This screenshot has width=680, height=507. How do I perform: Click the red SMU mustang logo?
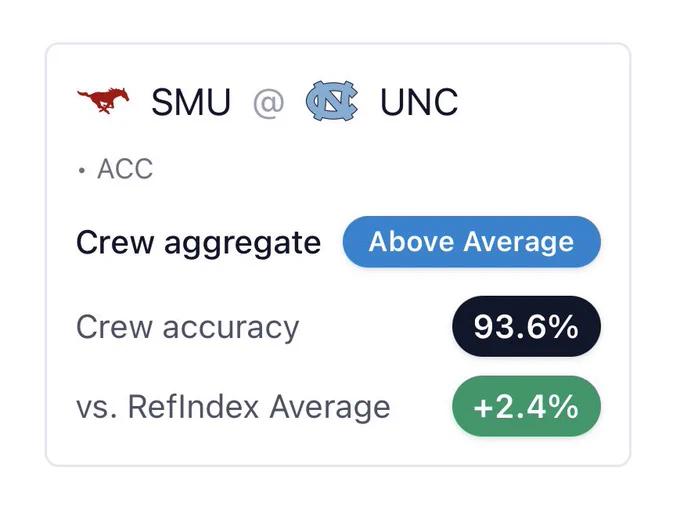pos(103,101)
